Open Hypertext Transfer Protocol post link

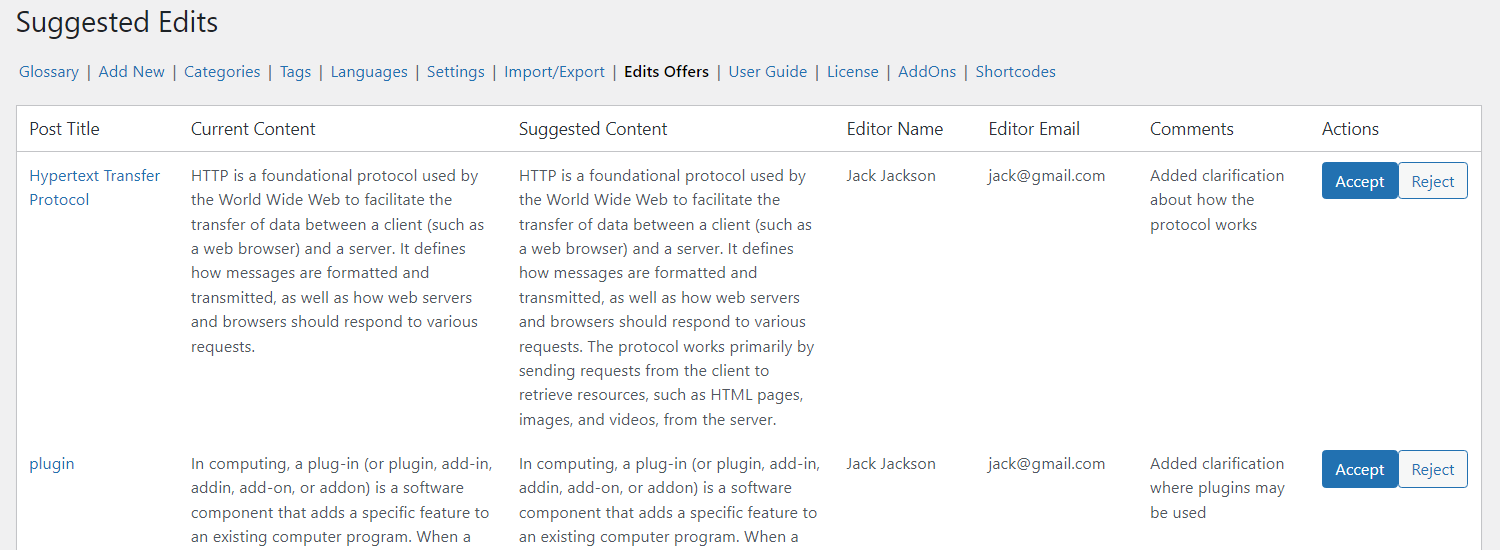tap(95, 187)
